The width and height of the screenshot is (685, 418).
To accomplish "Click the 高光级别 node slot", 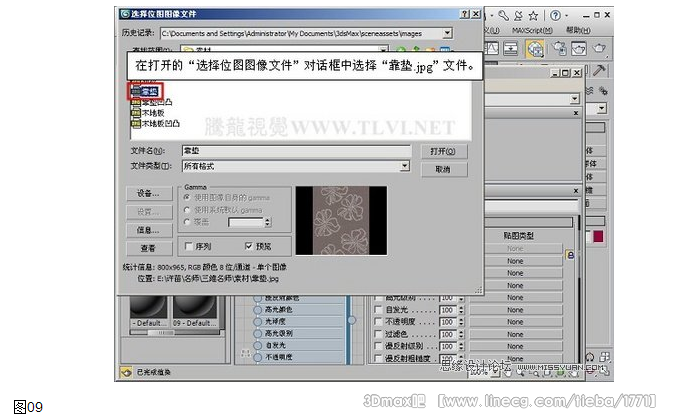I will tap(299, 333).
